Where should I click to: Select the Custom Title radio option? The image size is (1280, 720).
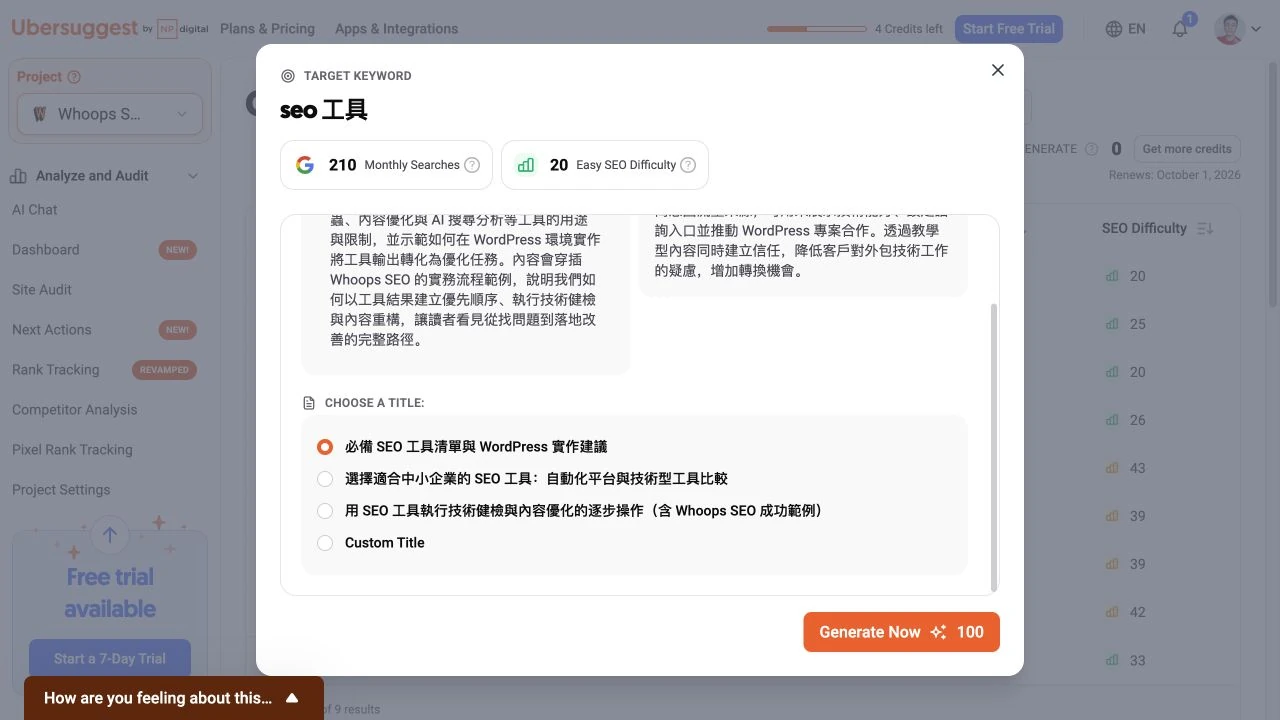tap(325, 543)
